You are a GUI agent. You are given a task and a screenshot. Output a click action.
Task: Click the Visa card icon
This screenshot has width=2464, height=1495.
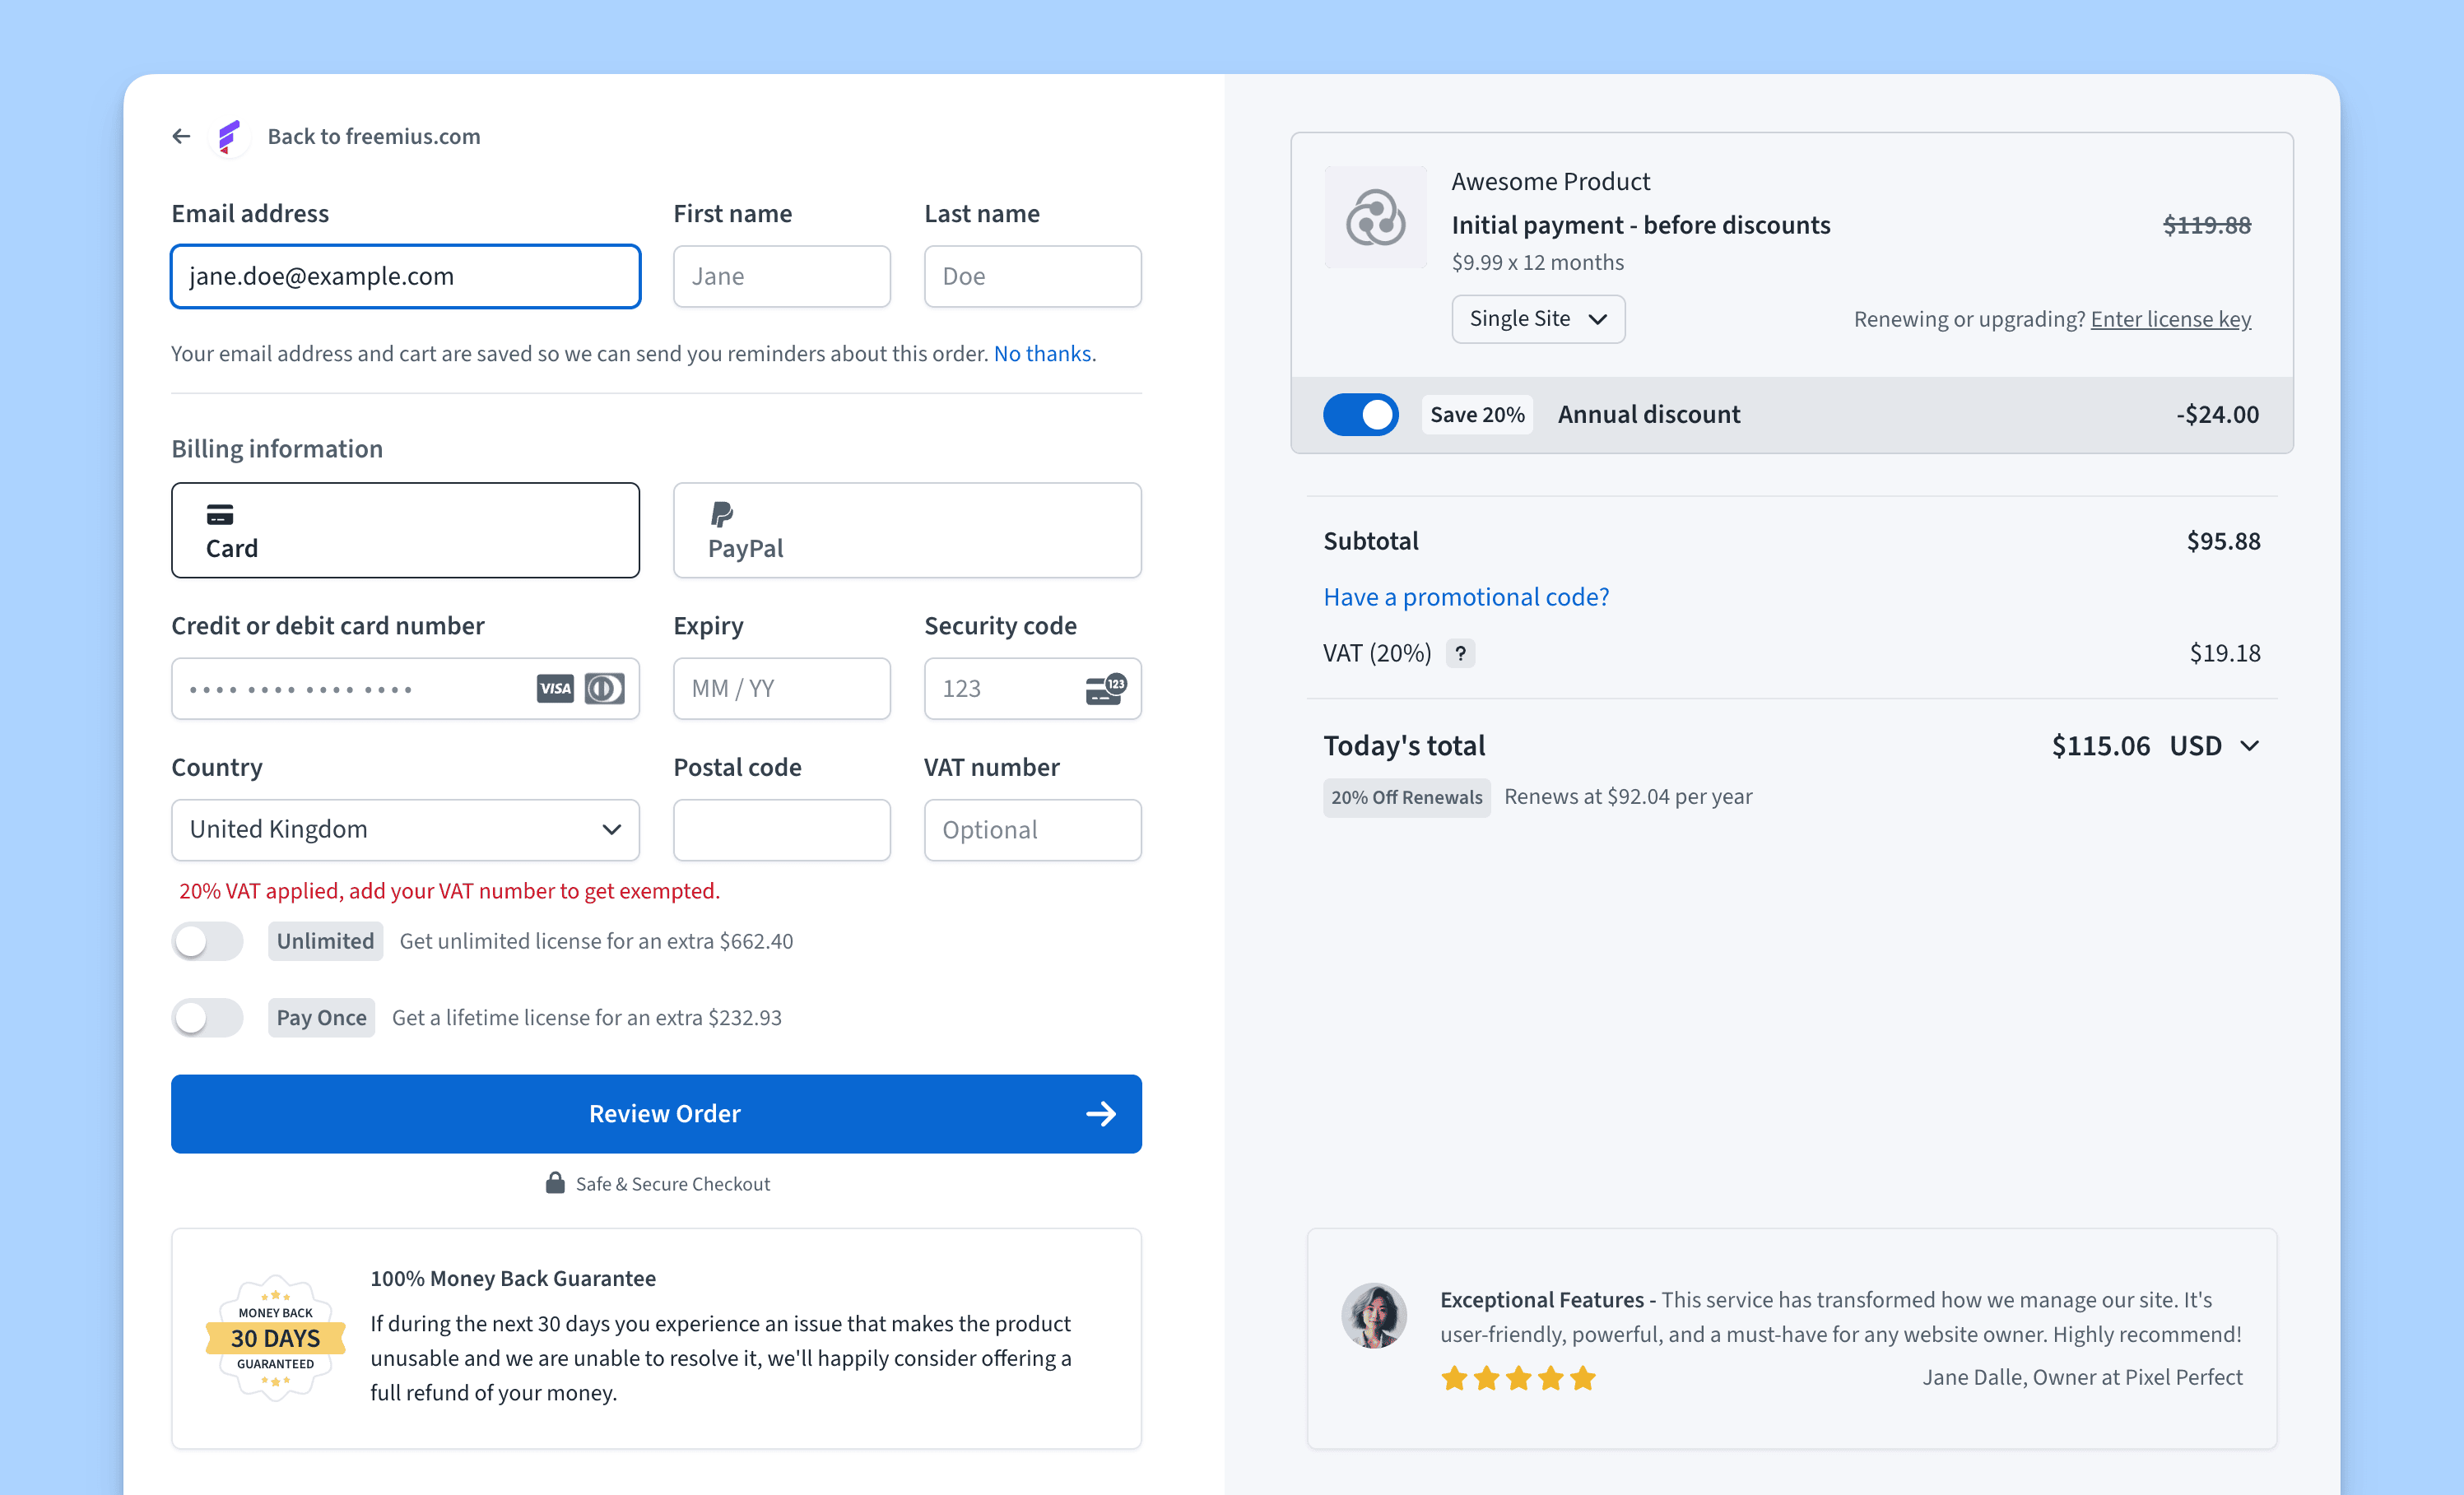pos(555,688)
